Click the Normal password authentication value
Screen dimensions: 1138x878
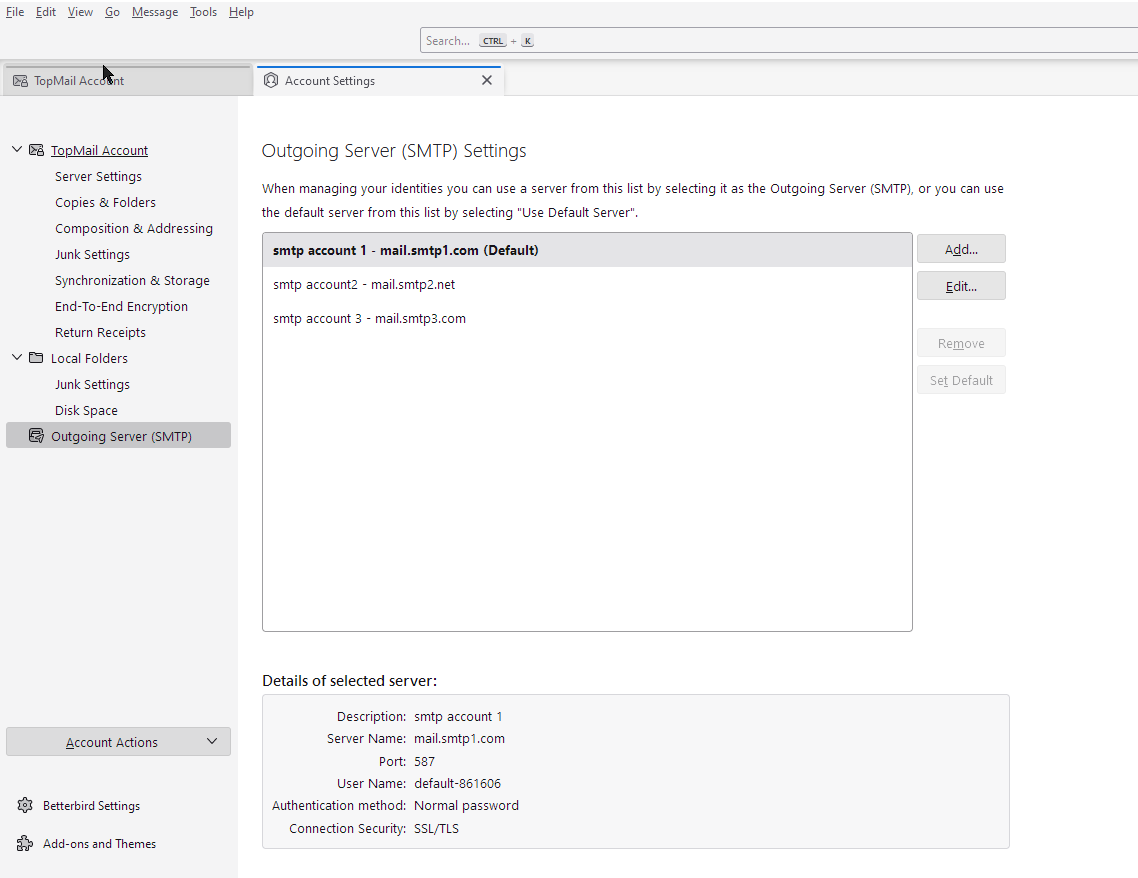point(466,805)
